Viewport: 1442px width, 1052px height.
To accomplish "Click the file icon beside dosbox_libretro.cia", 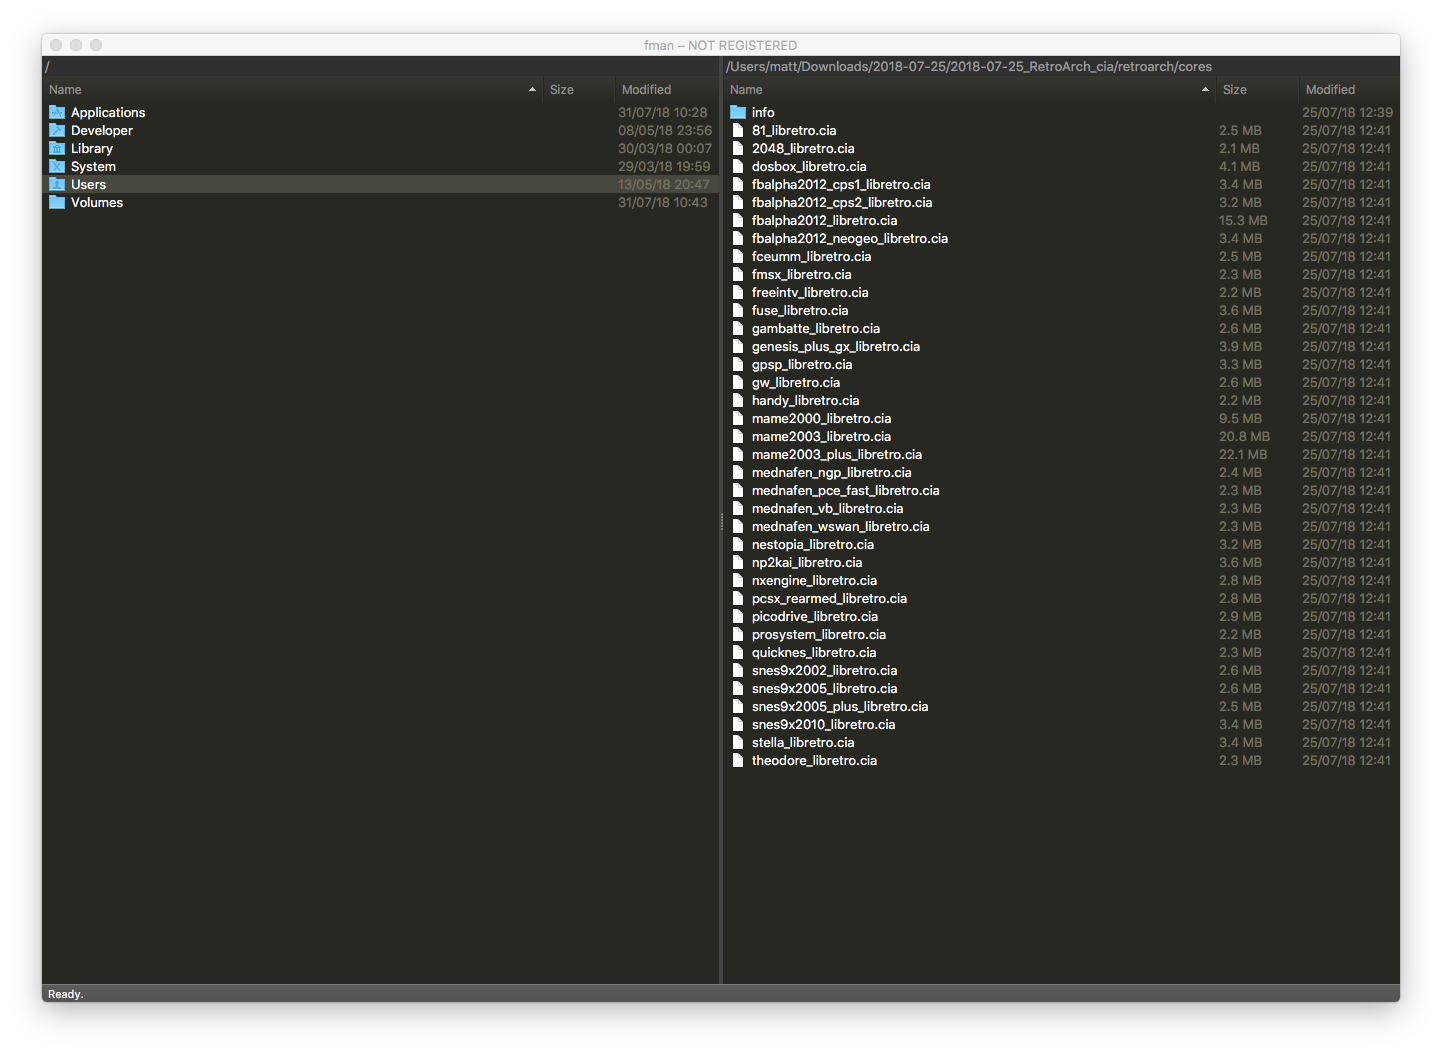I will coord(737,166).
